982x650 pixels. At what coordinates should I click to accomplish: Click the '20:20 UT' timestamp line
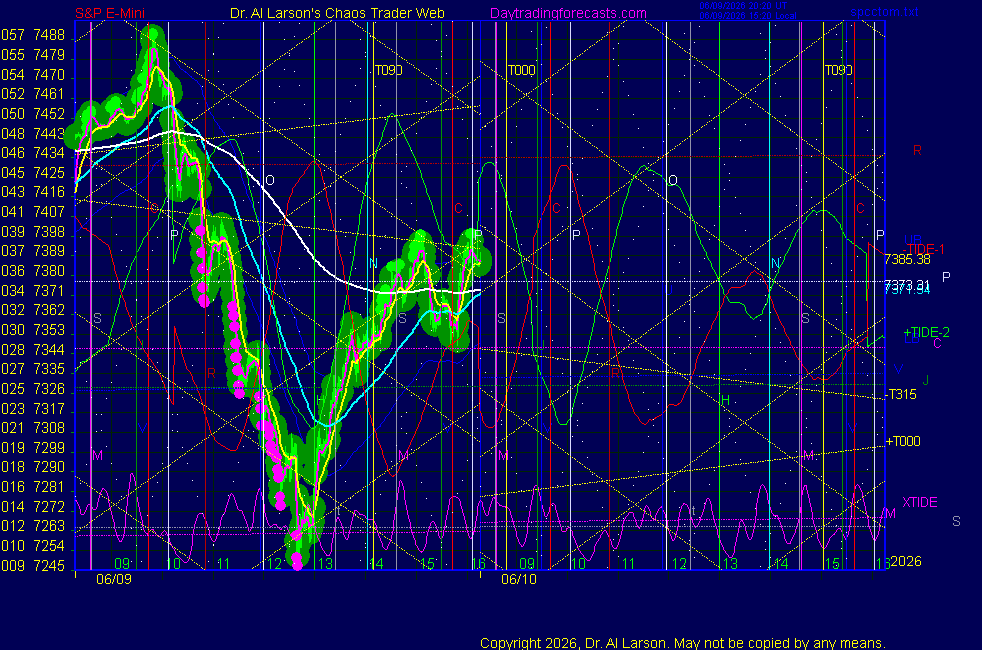pyautogui.click(x=743, y=6)
